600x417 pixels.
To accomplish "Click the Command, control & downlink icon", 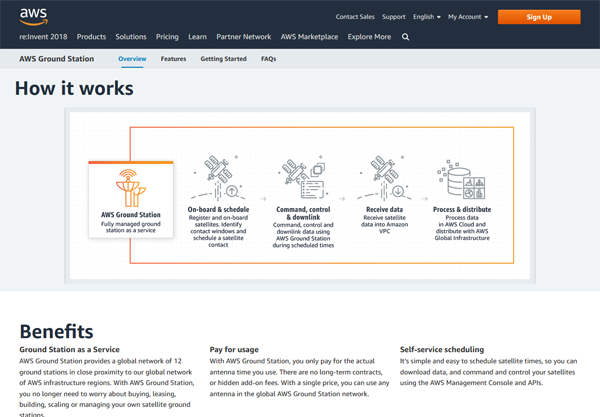I will point(303,178).
